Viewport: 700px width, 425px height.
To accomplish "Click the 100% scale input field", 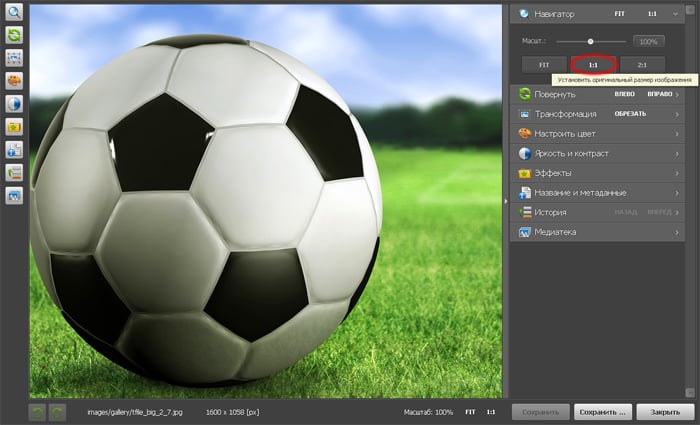I will click(x=649, y=42).
